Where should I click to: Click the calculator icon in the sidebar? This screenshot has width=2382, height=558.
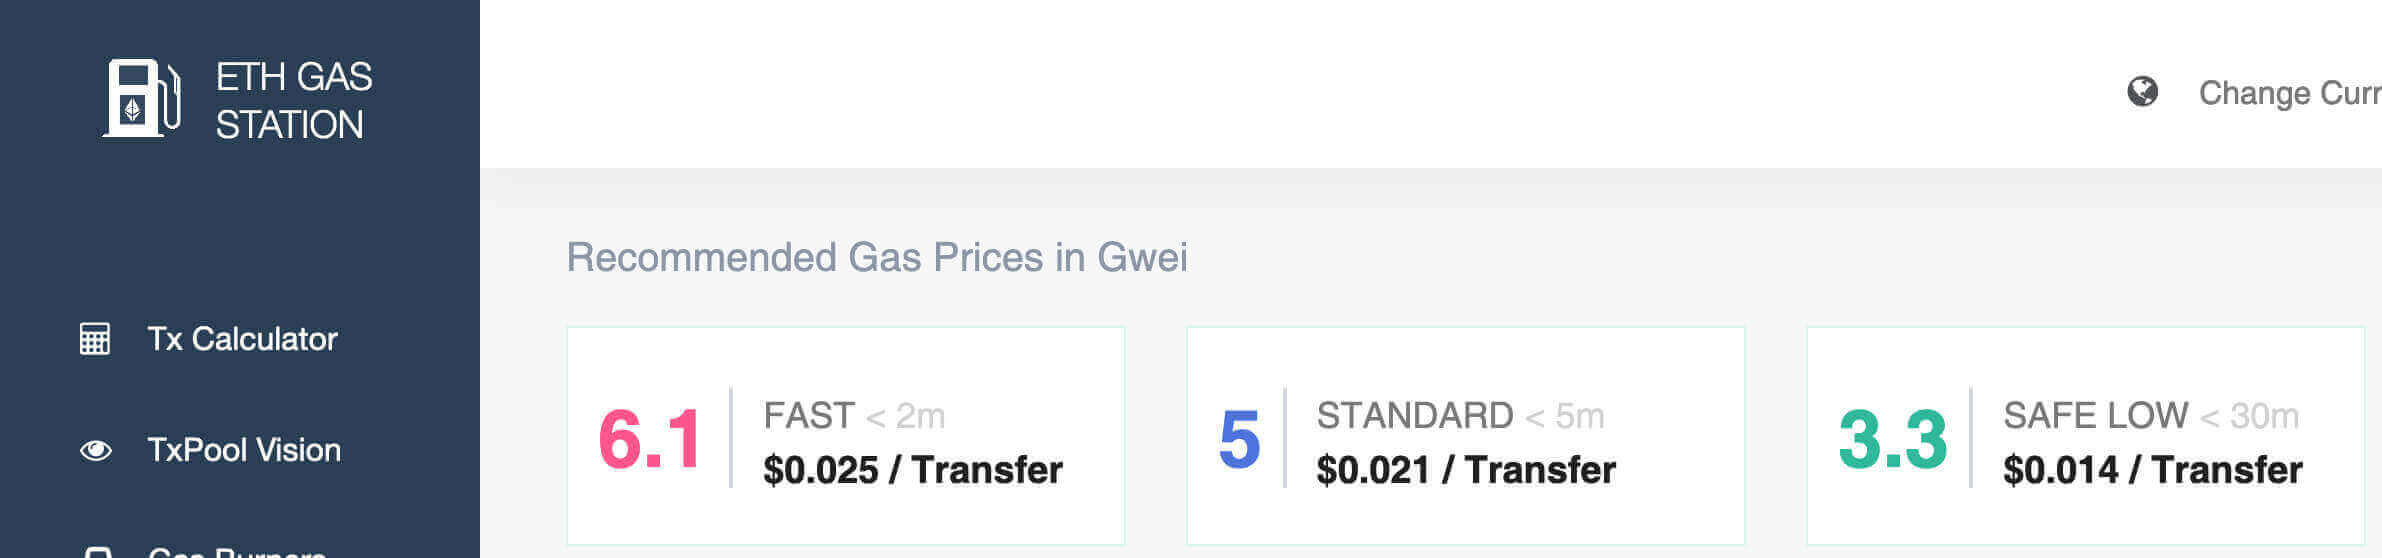95,339
